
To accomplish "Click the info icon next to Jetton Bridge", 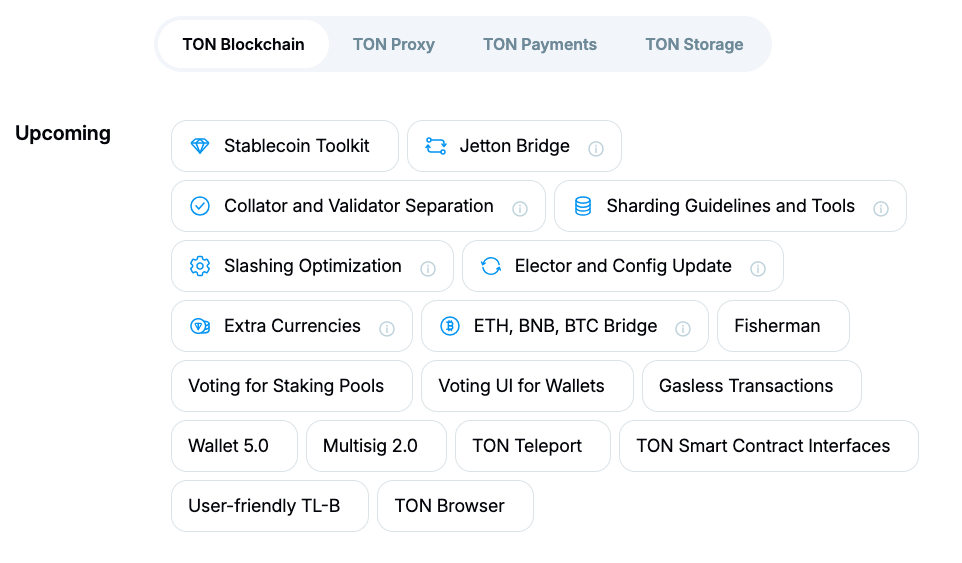I will tap(596, 148).
